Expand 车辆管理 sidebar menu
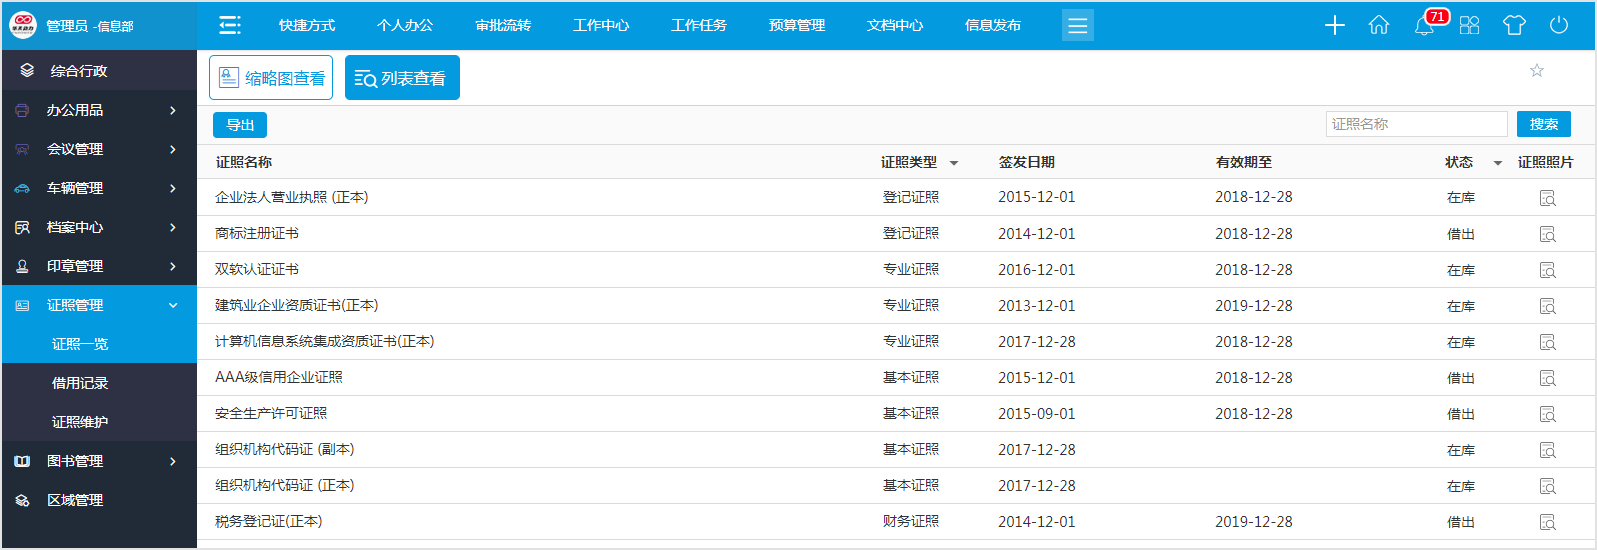 click(98, 188)
